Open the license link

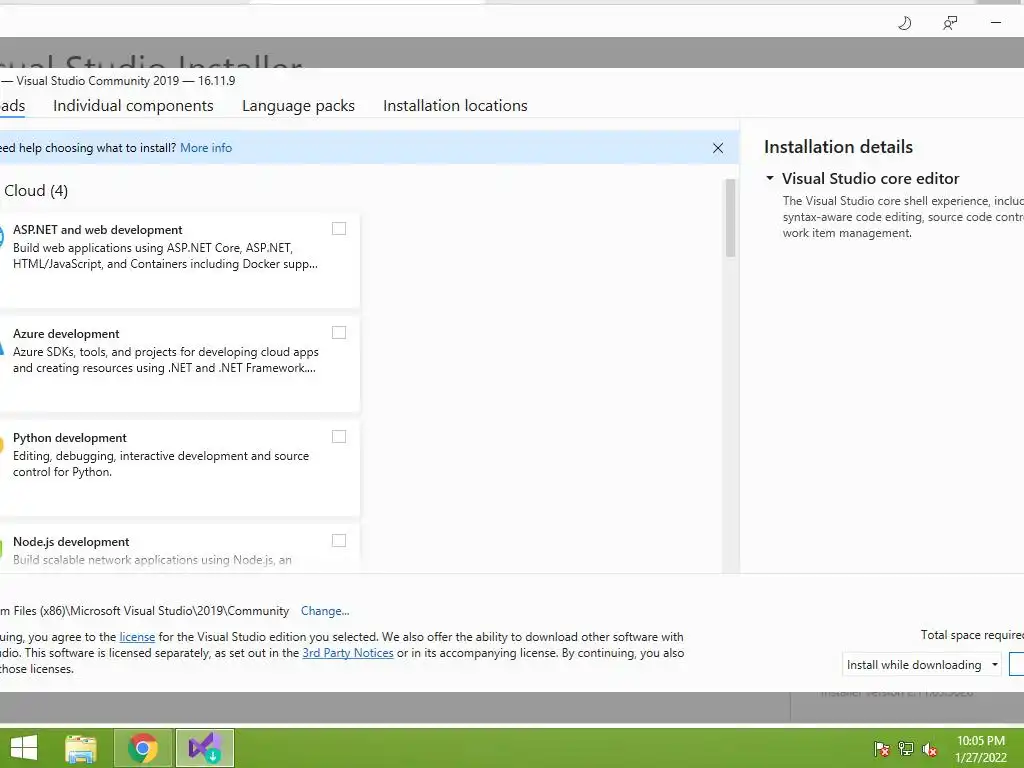coord(137,637)
